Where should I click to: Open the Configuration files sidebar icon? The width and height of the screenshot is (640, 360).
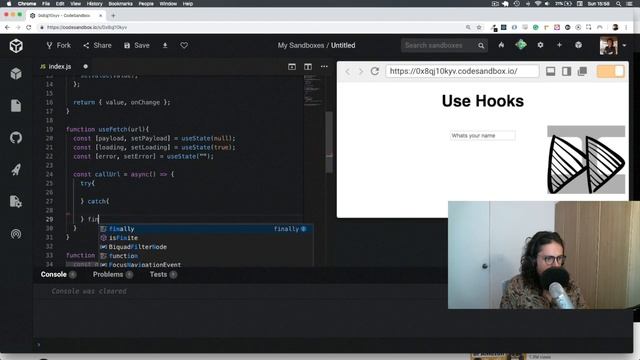point(16,201)
